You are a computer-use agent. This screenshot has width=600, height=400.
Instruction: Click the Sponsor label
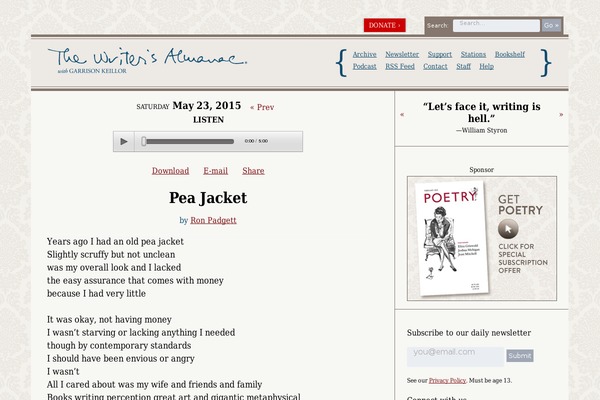481,170
